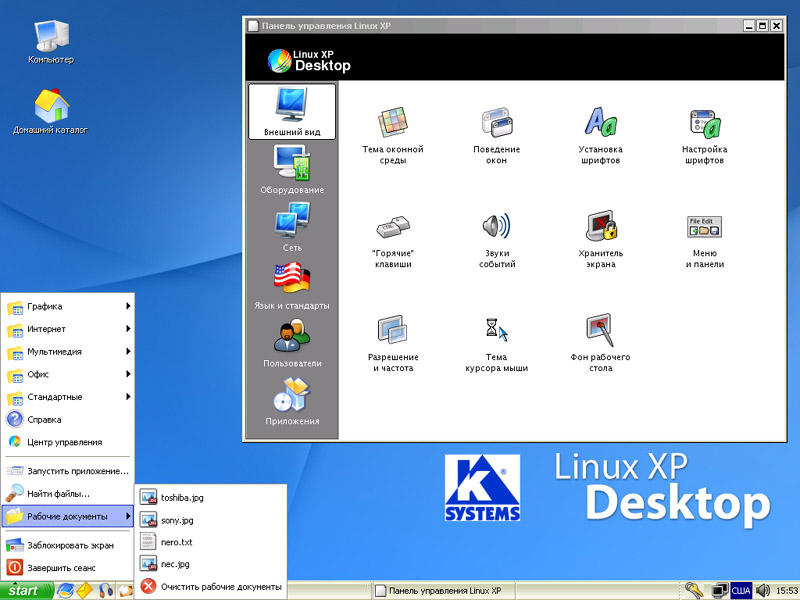The height and width of the screenshot is (600, 800).
Task: Select the Домашний каталог desktop icon
Action: (x=51, y=112)
